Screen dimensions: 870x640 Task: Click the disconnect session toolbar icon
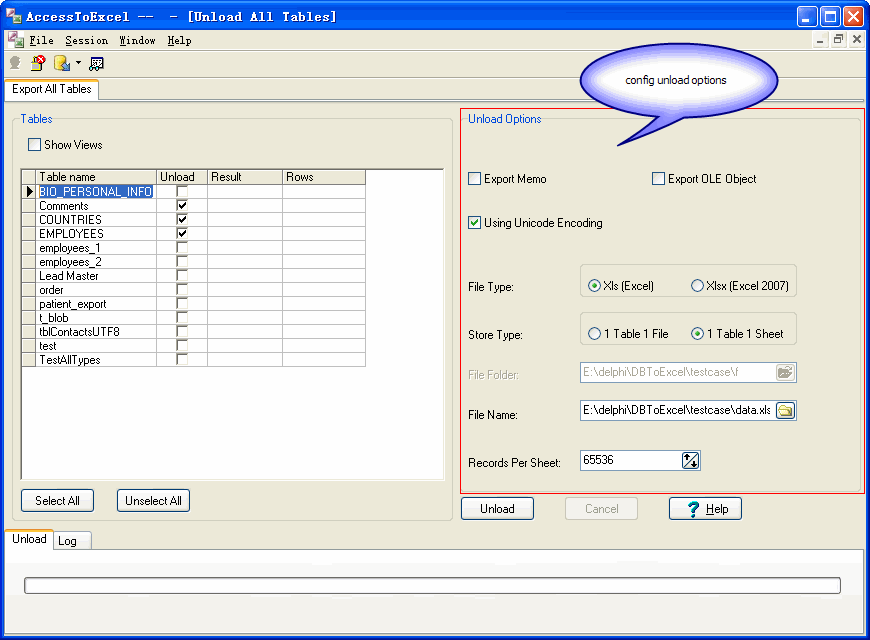pos(38,63)
